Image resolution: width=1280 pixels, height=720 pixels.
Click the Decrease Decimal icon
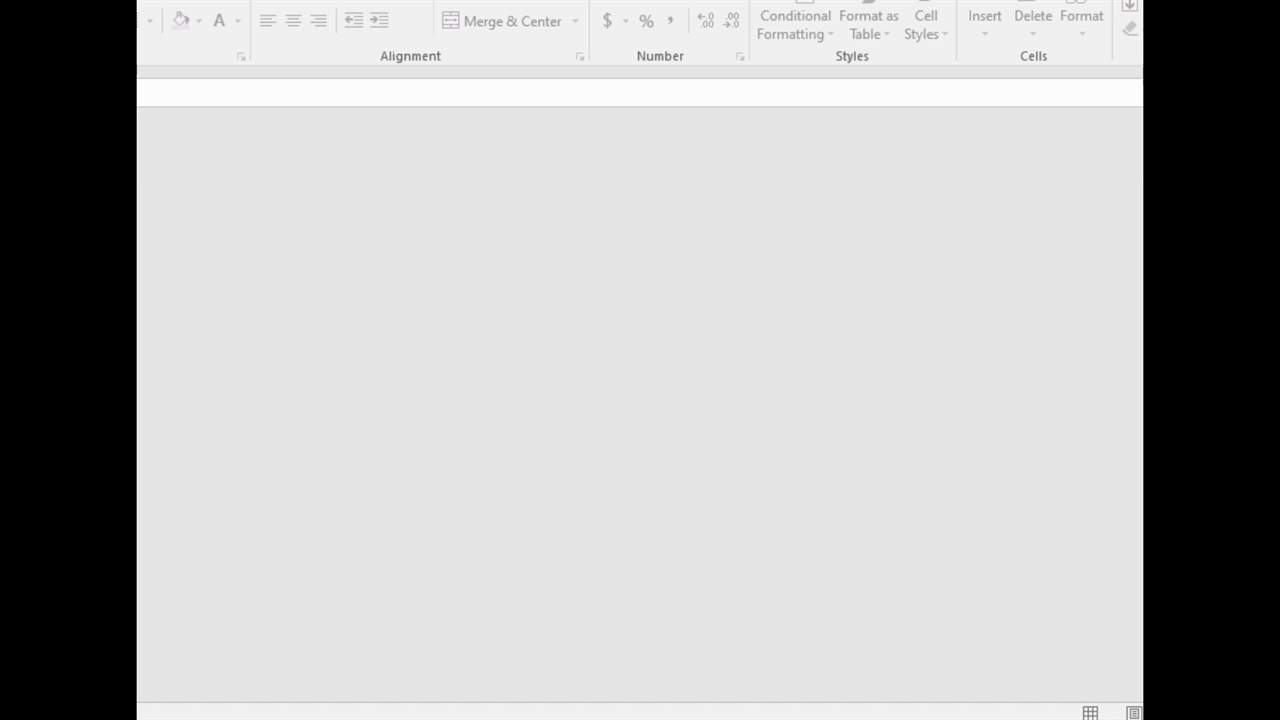pos(731,21)
